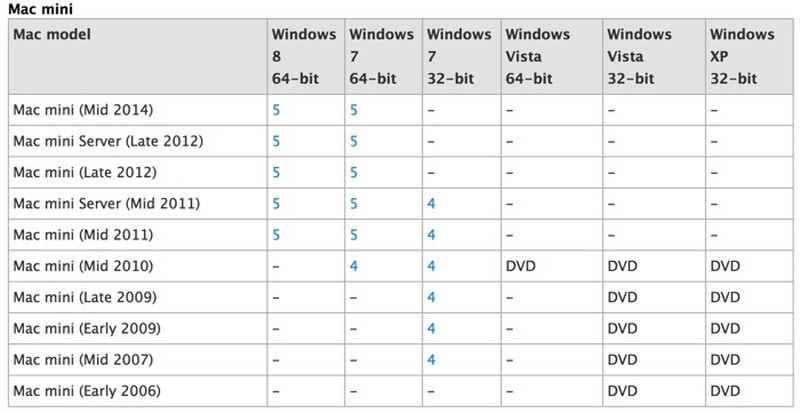Open the 4 link for Mac mini (Early 2009)
The image size is (800, 413).
click(431, 328)
